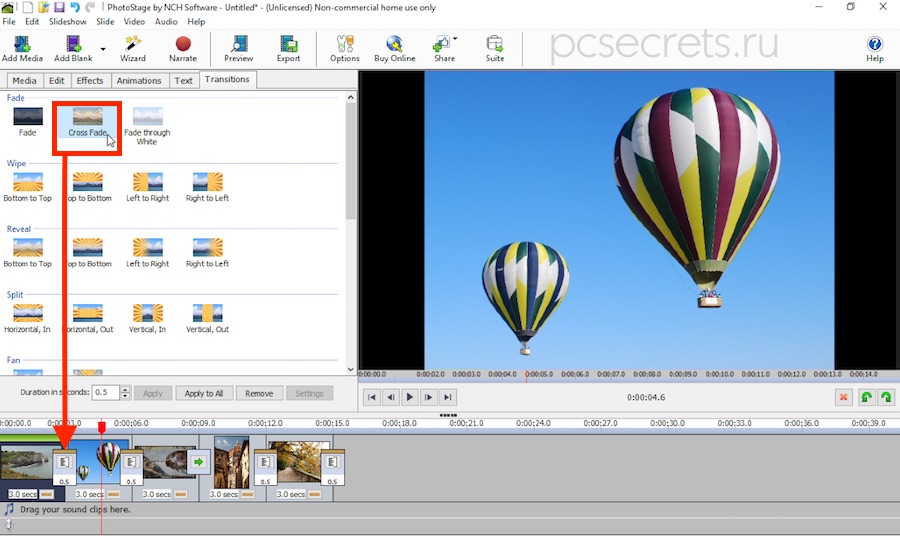900x536 pixels.
Task: Switch to the Effects tab
Action: 90,80
